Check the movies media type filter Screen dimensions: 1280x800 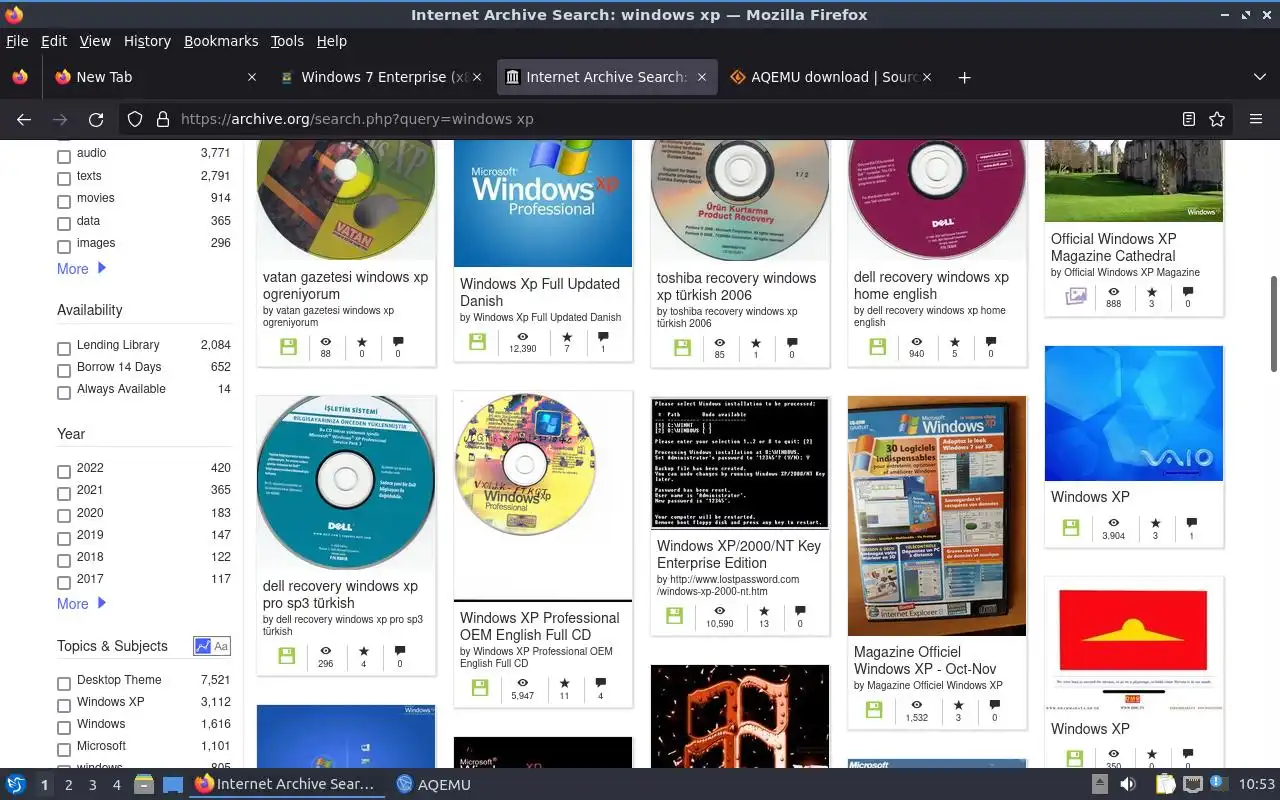64,201
